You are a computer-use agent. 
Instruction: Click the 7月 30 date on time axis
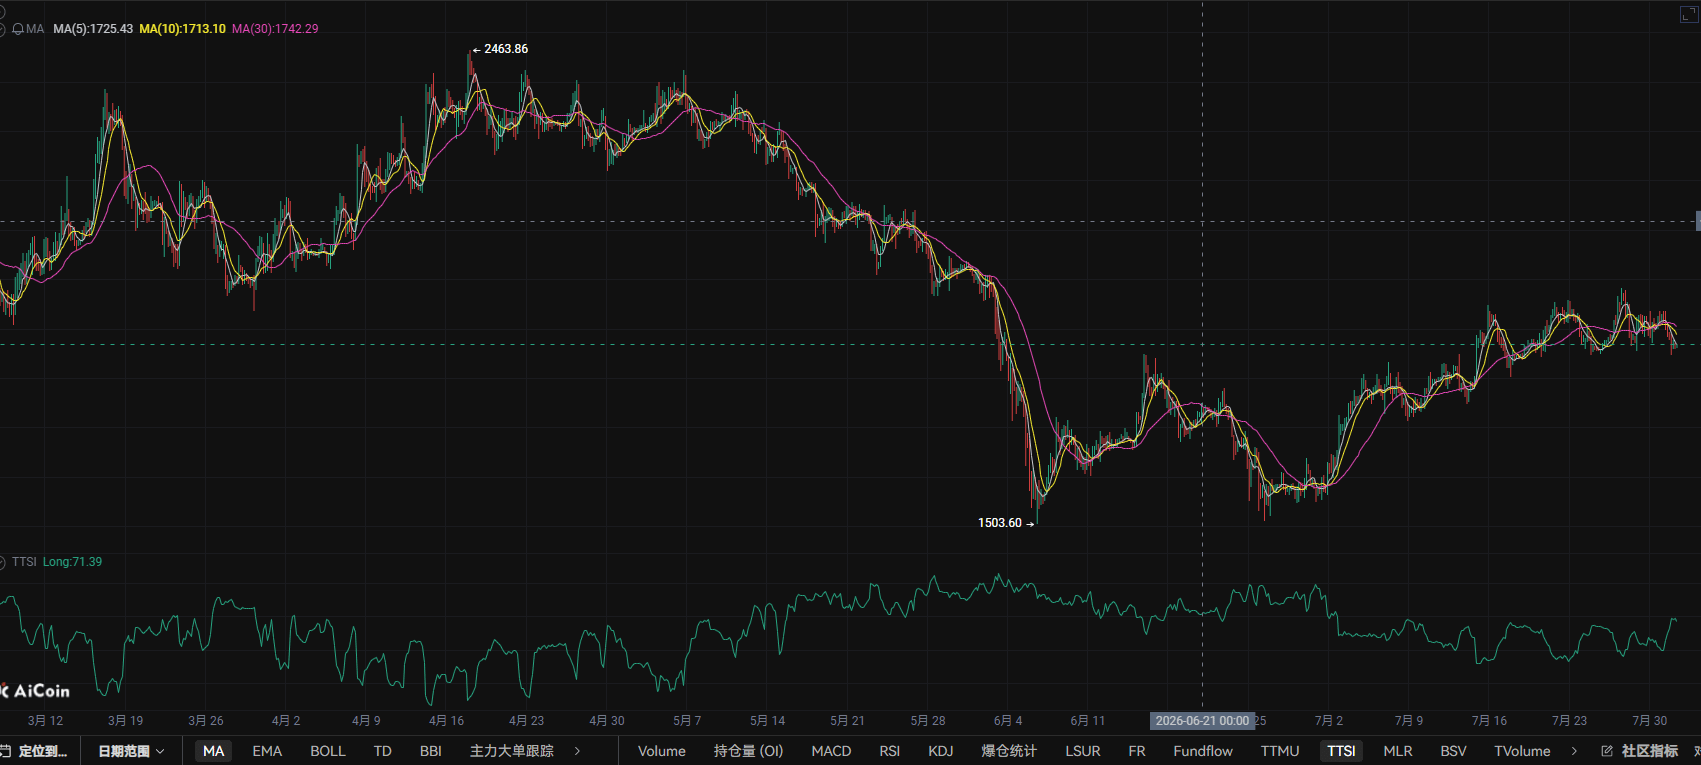(1650, 721)
